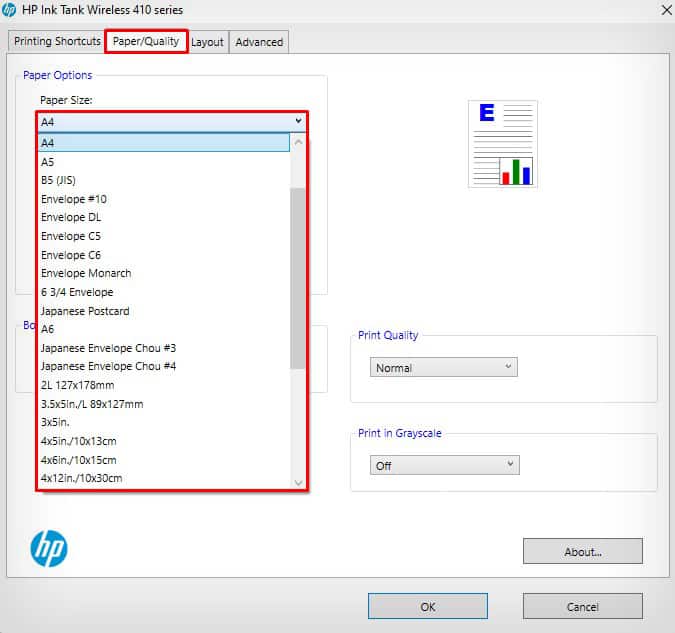Confirm settings with OK button
675x633 pixels.
pos(427,606)
